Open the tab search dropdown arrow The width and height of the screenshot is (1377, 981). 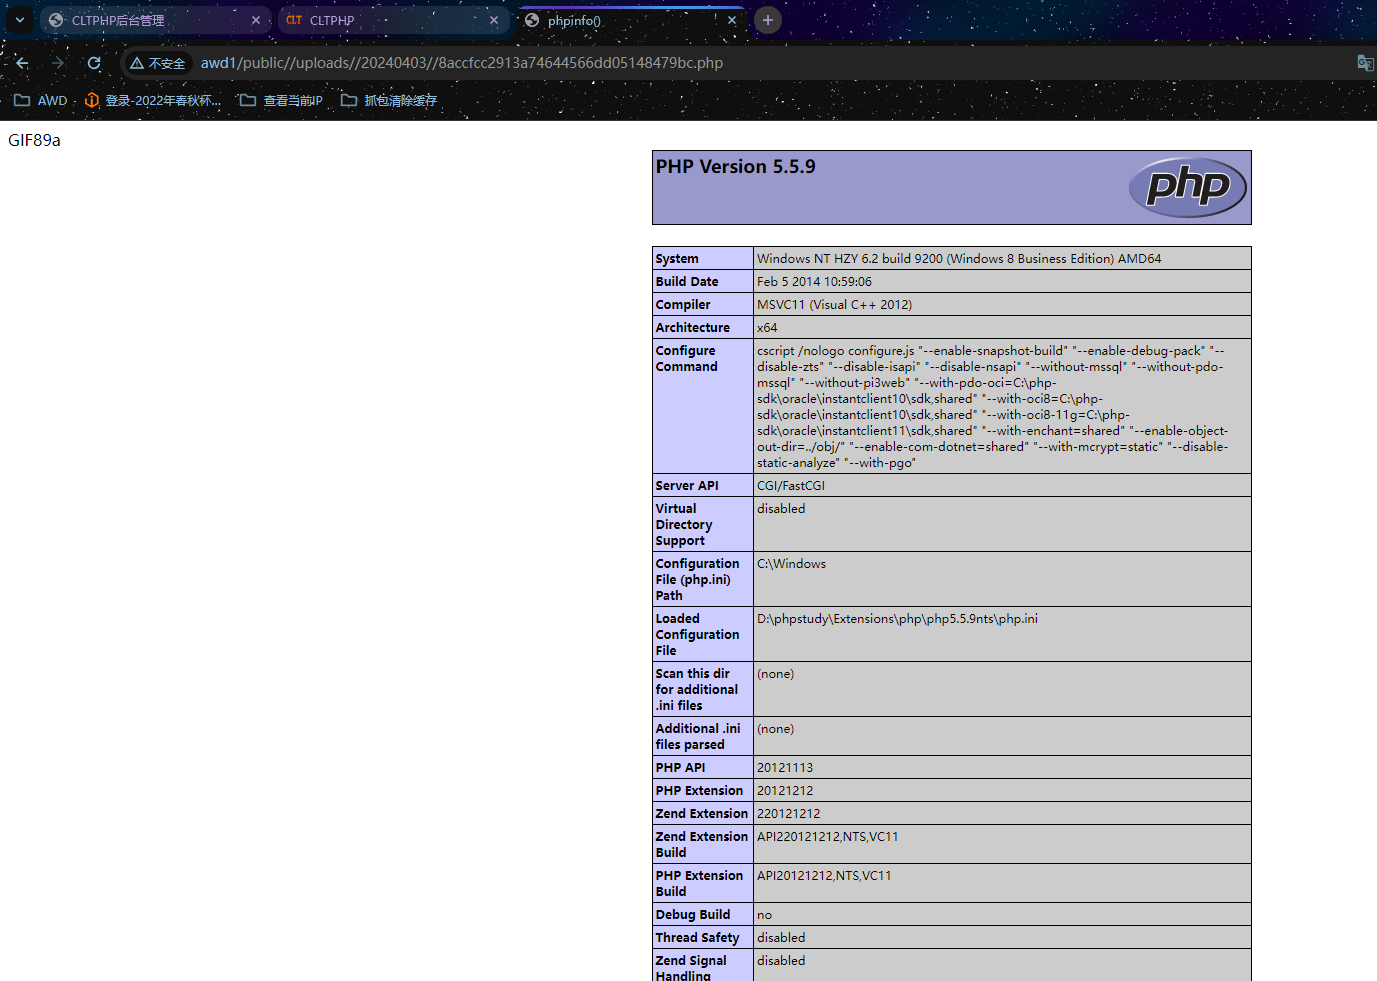(x=19, y=20)
